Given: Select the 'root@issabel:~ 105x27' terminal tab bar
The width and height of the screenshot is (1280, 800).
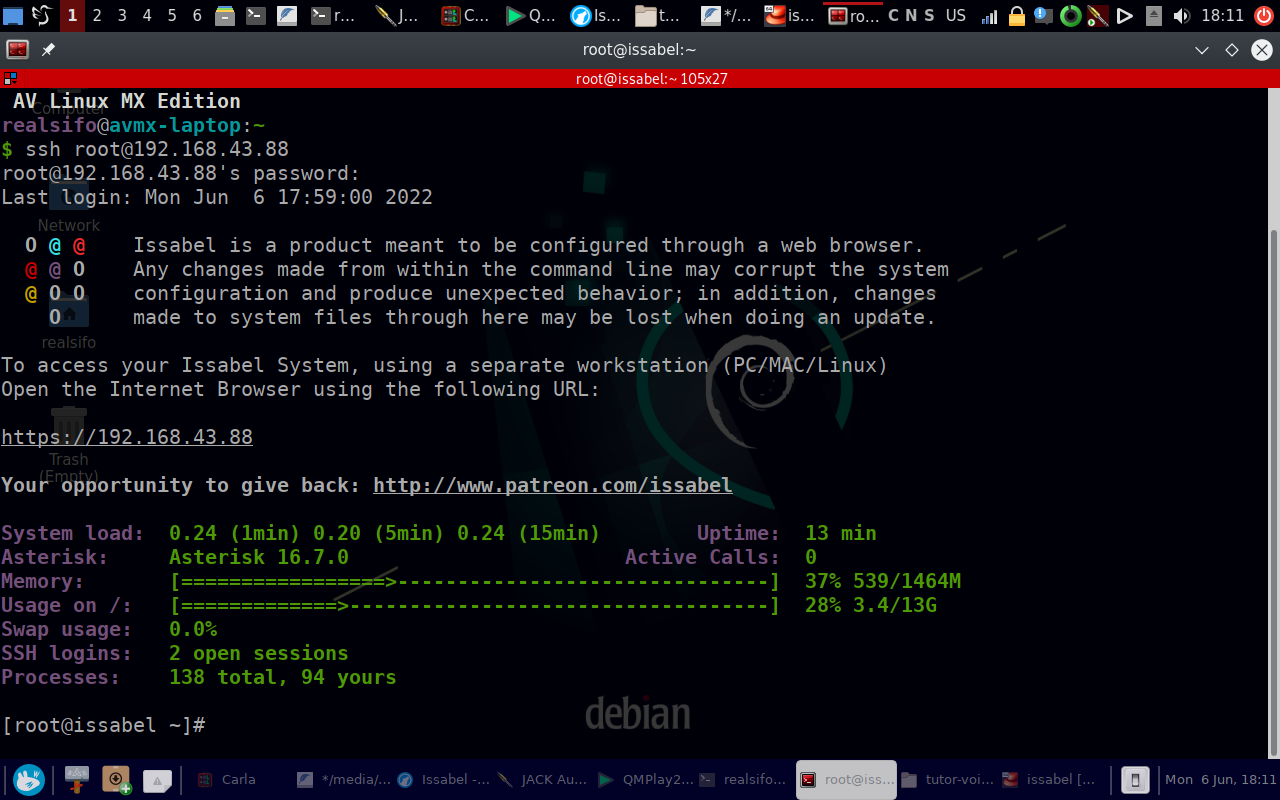Looking at the screenshot, I should pos(651,79).
